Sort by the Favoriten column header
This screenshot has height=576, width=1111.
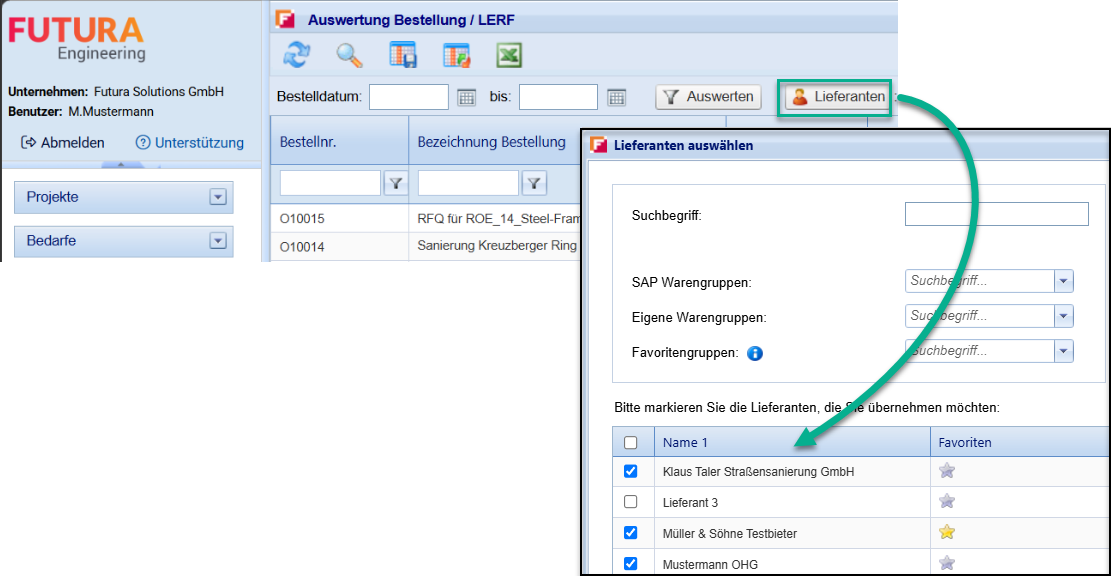tap(1020, 442)
